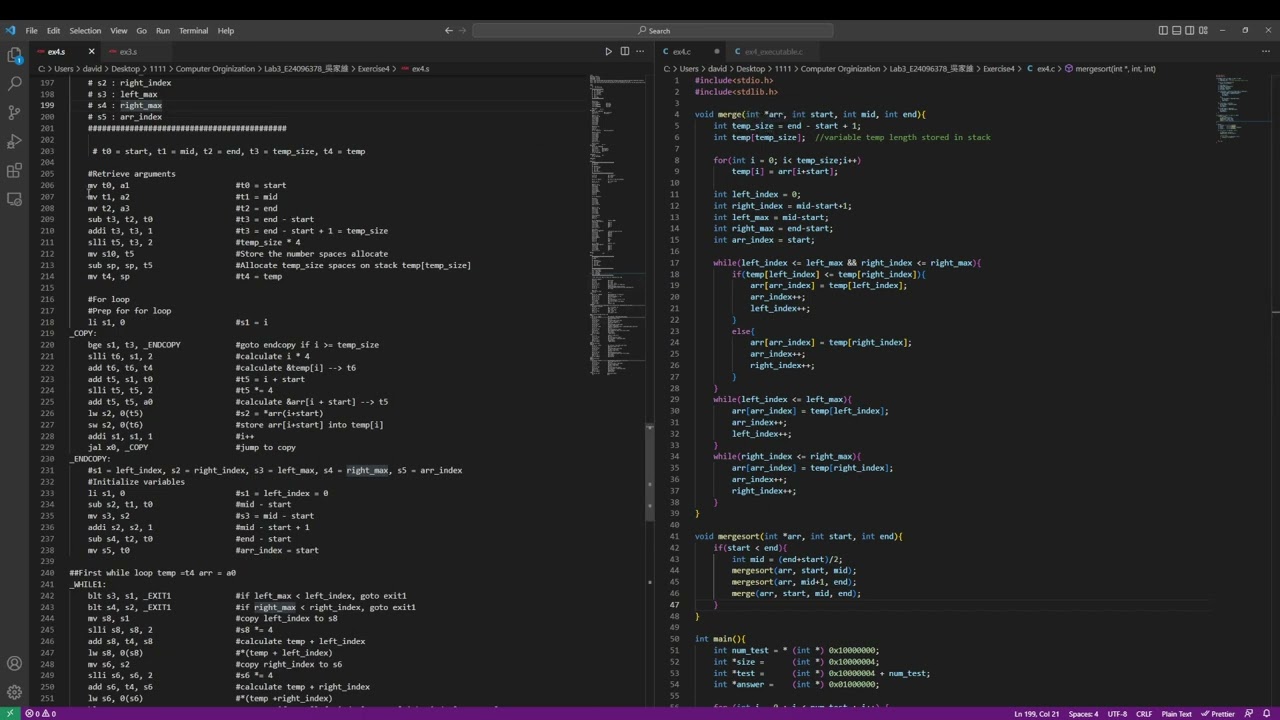Screen dimensions: 1280x720
Task: Click the 'int main(){' line
Action: tap(720, 639)
